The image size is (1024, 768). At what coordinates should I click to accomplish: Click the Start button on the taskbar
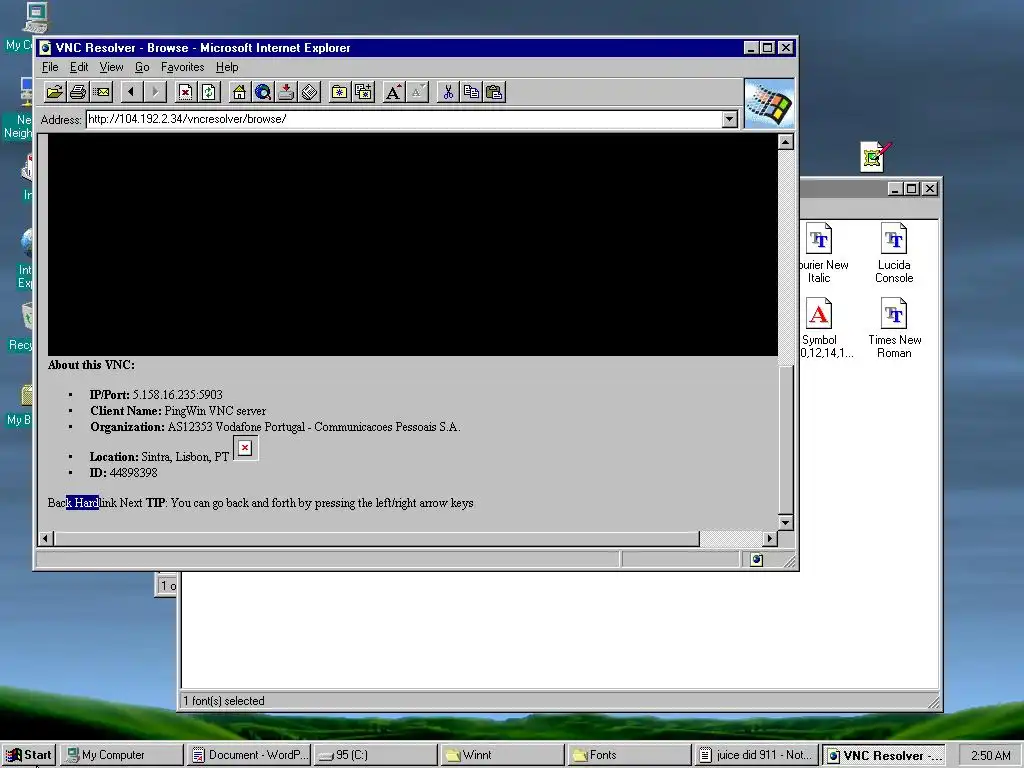pyautogui.click(x=29, y=755)
